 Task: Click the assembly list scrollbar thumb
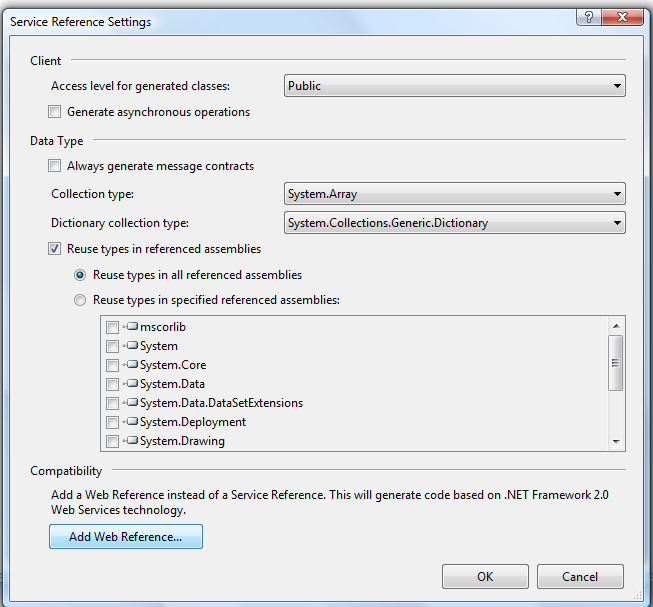click(616, 363)
